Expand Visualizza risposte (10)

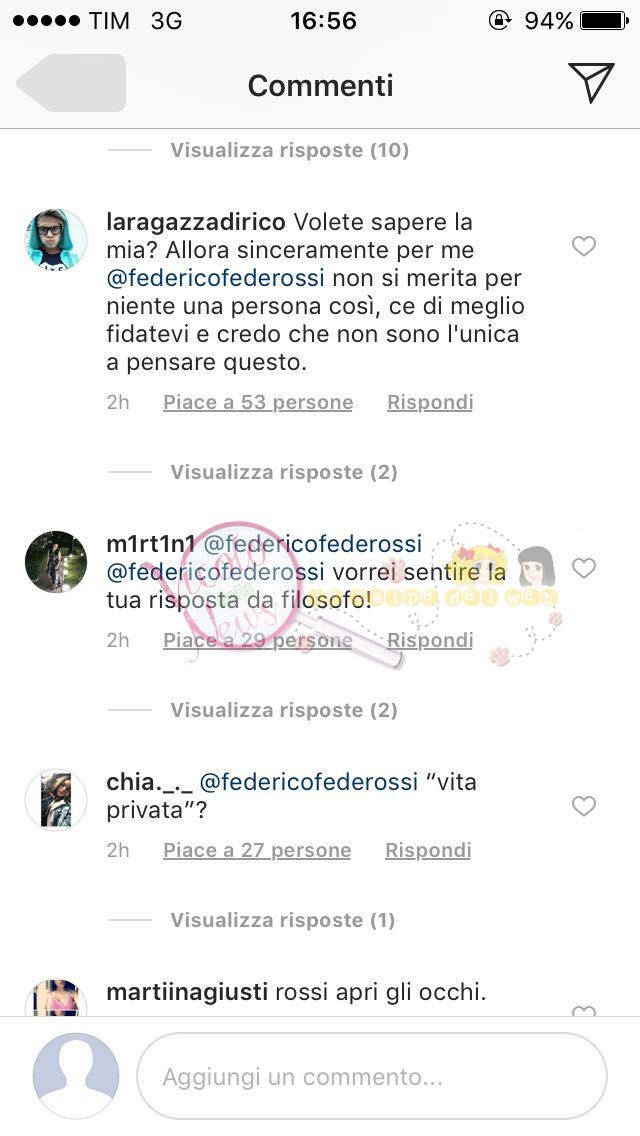click(289, 150)
